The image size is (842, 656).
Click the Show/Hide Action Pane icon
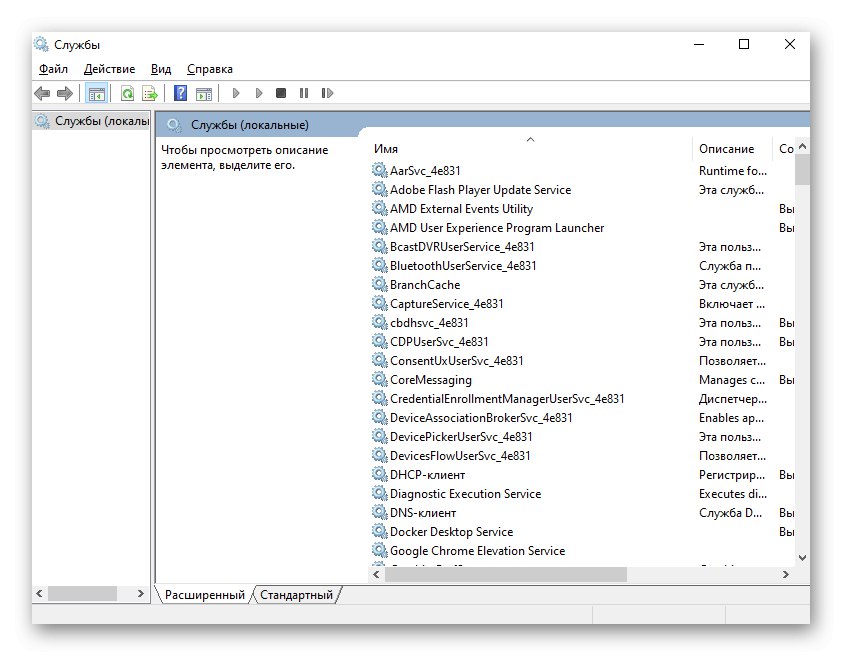[x=204, y=93]
